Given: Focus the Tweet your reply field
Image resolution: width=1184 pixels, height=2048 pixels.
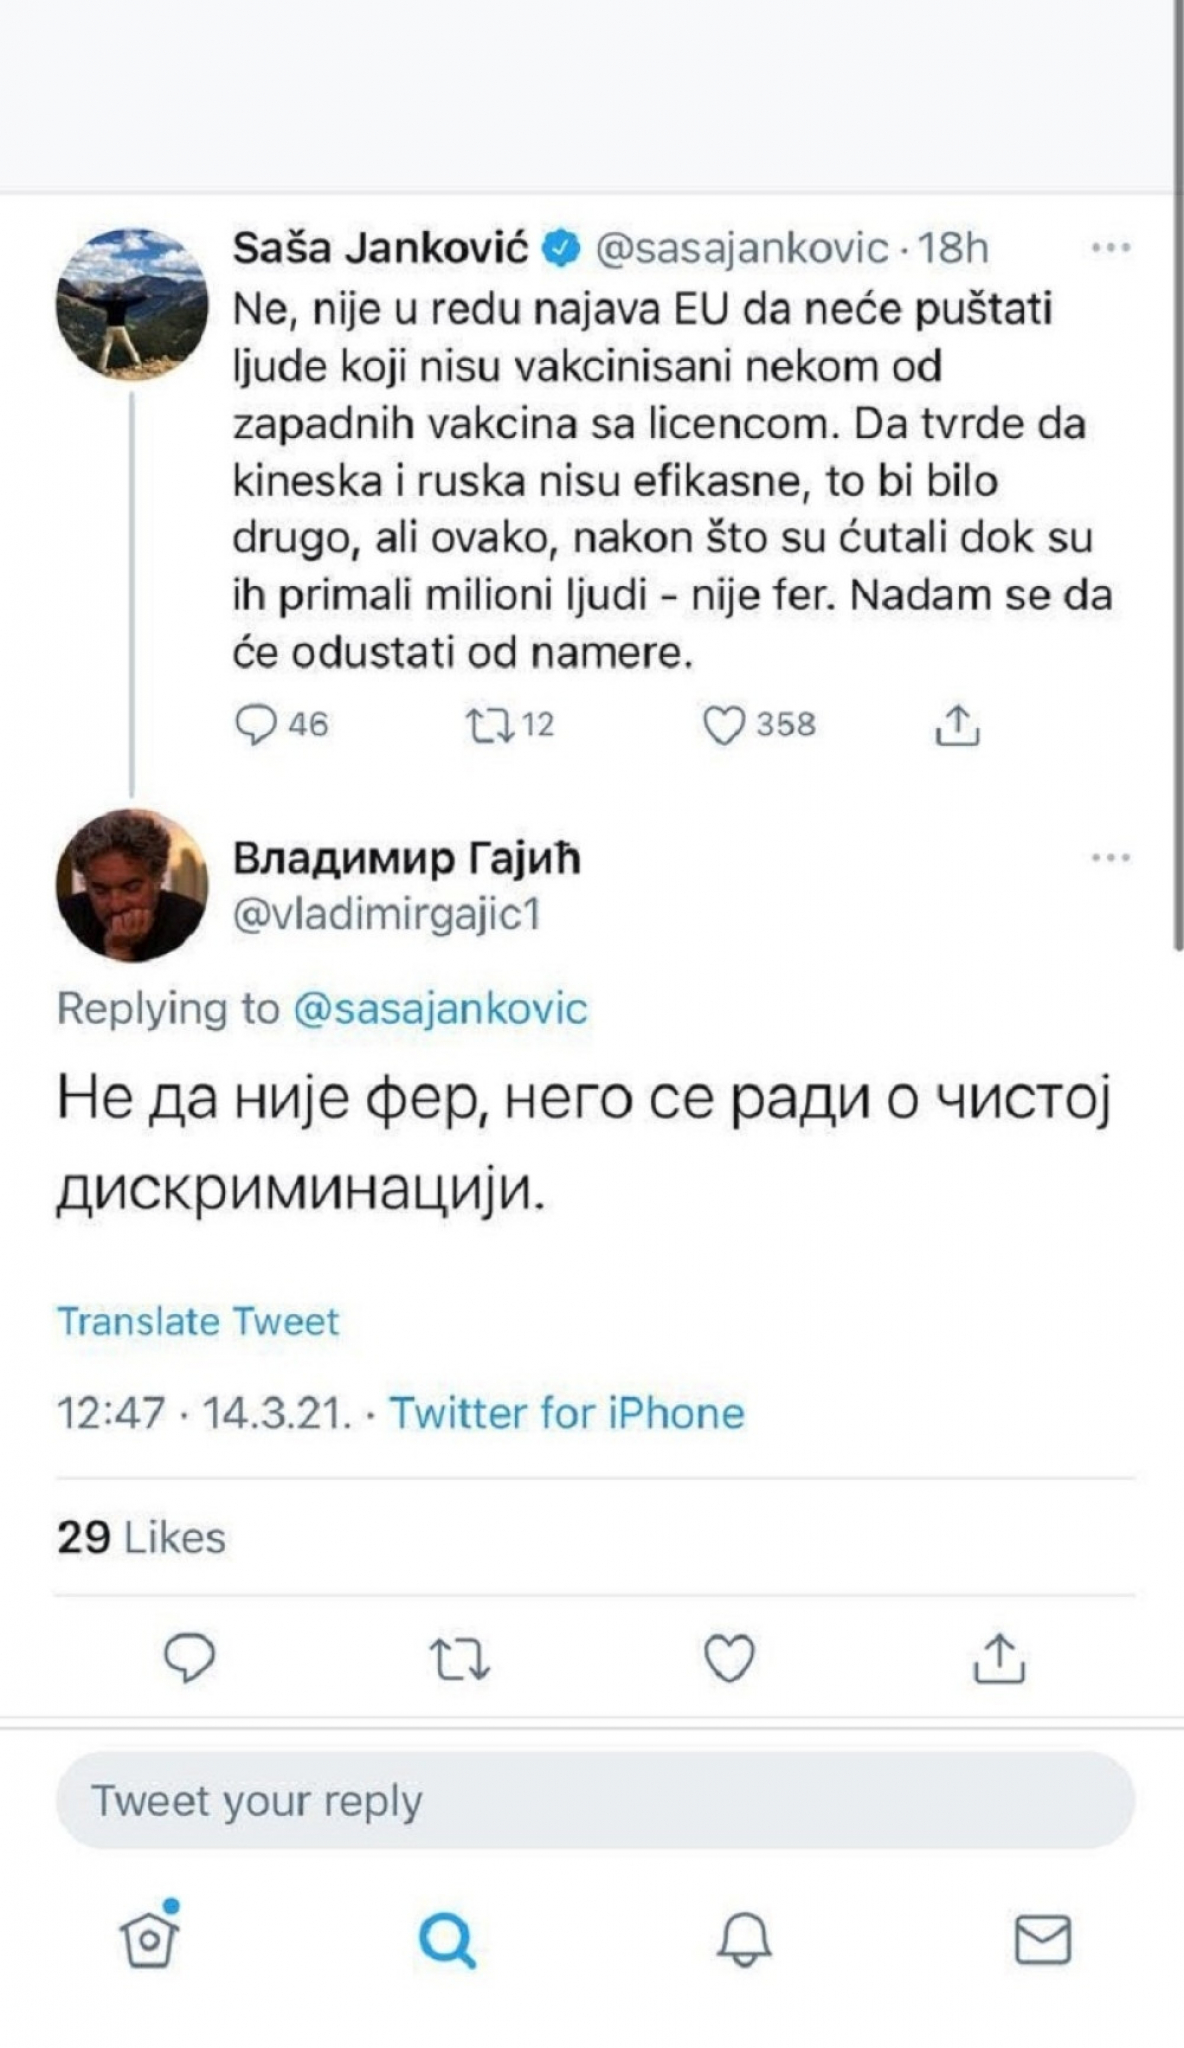Looking at the screenshot, I should (x=595, y=1801).
